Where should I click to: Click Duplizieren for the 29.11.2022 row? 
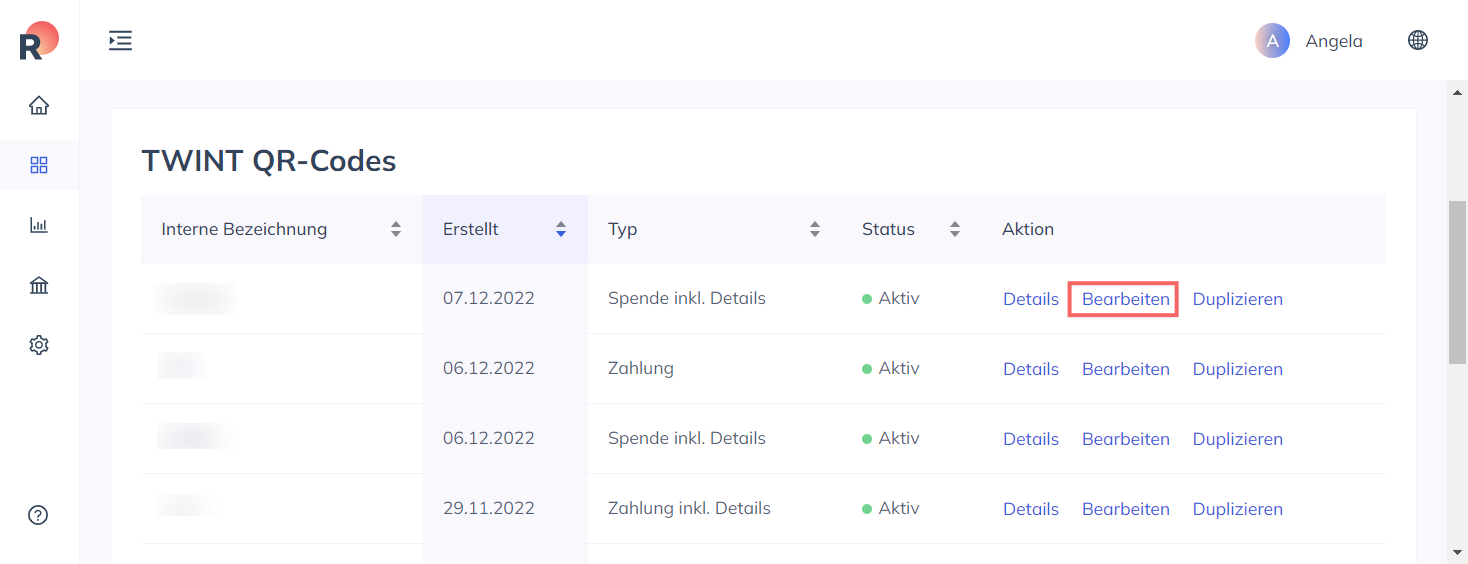pos(1238,509)
